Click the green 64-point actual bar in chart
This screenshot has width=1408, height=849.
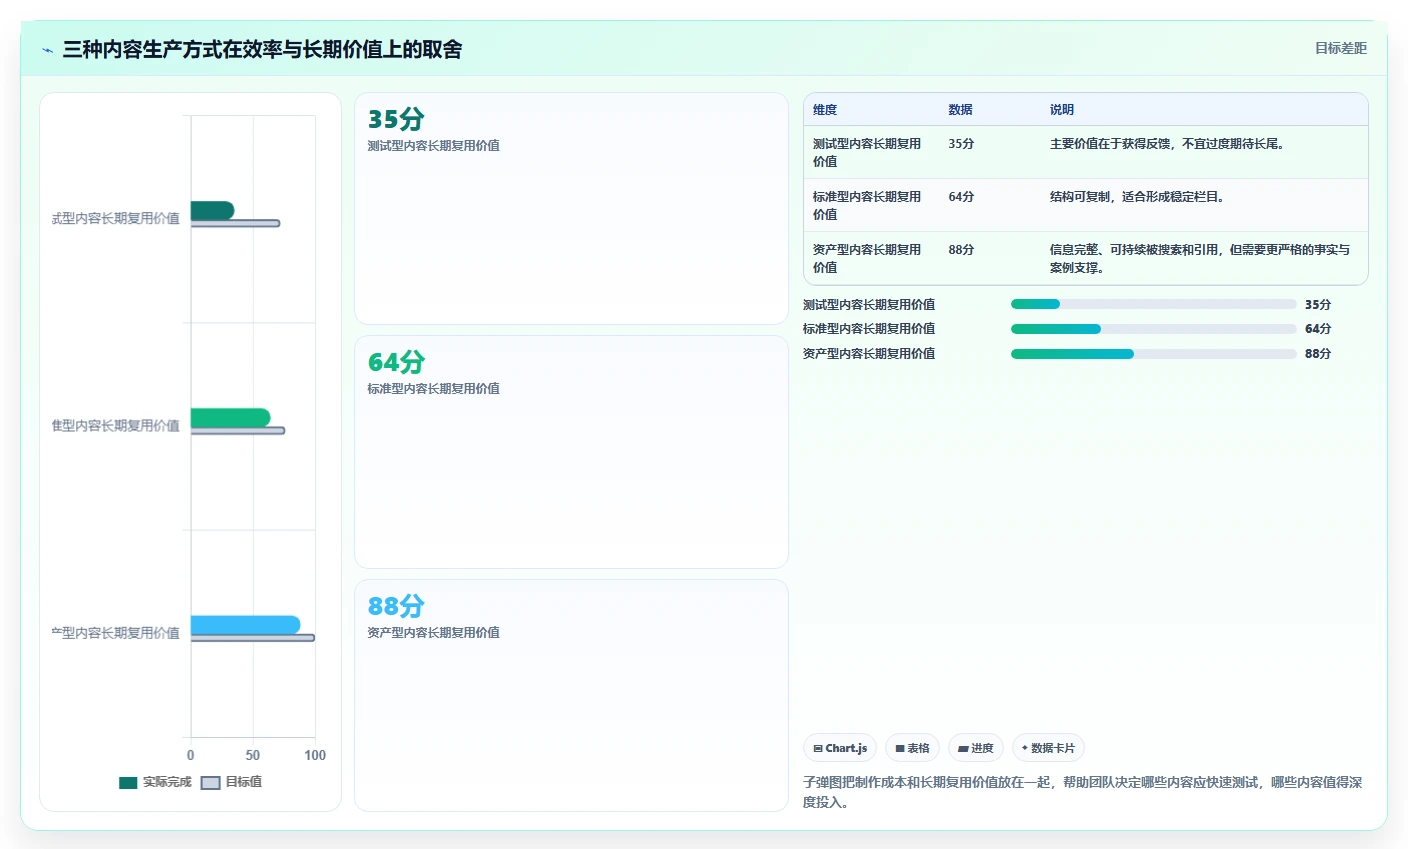[x=230, y=417]
